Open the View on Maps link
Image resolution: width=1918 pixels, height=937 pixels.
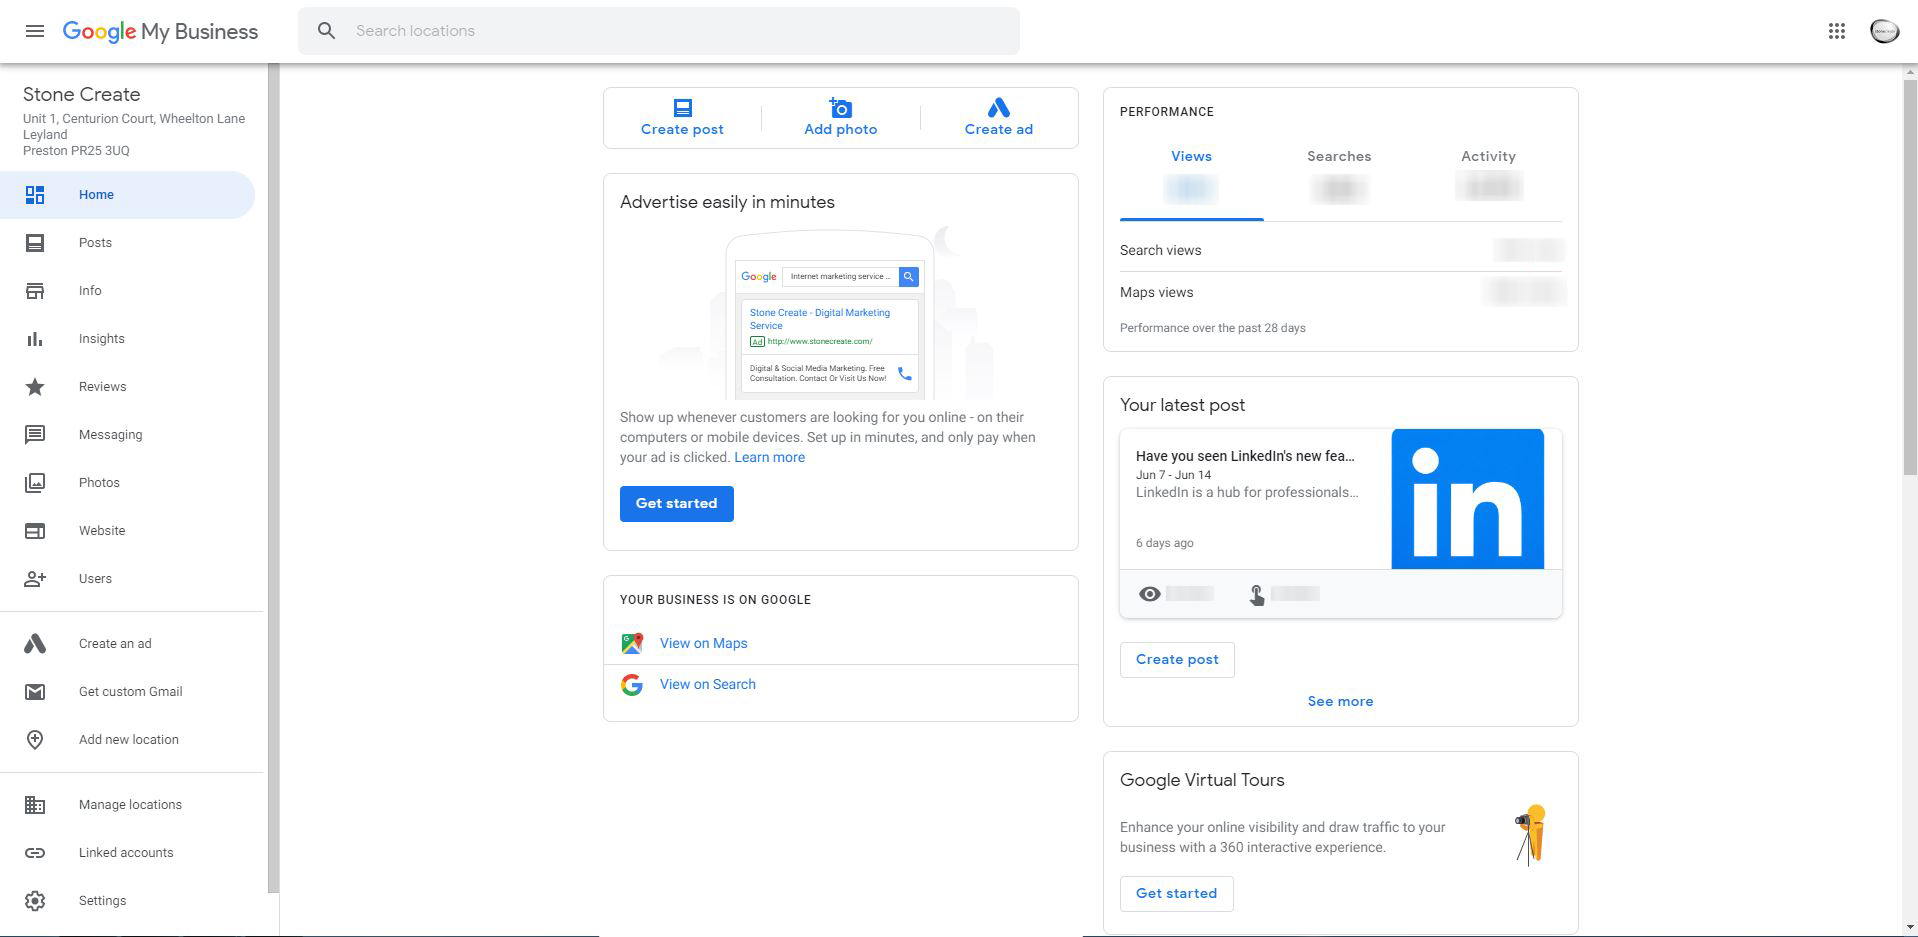[x=704, y=643]
